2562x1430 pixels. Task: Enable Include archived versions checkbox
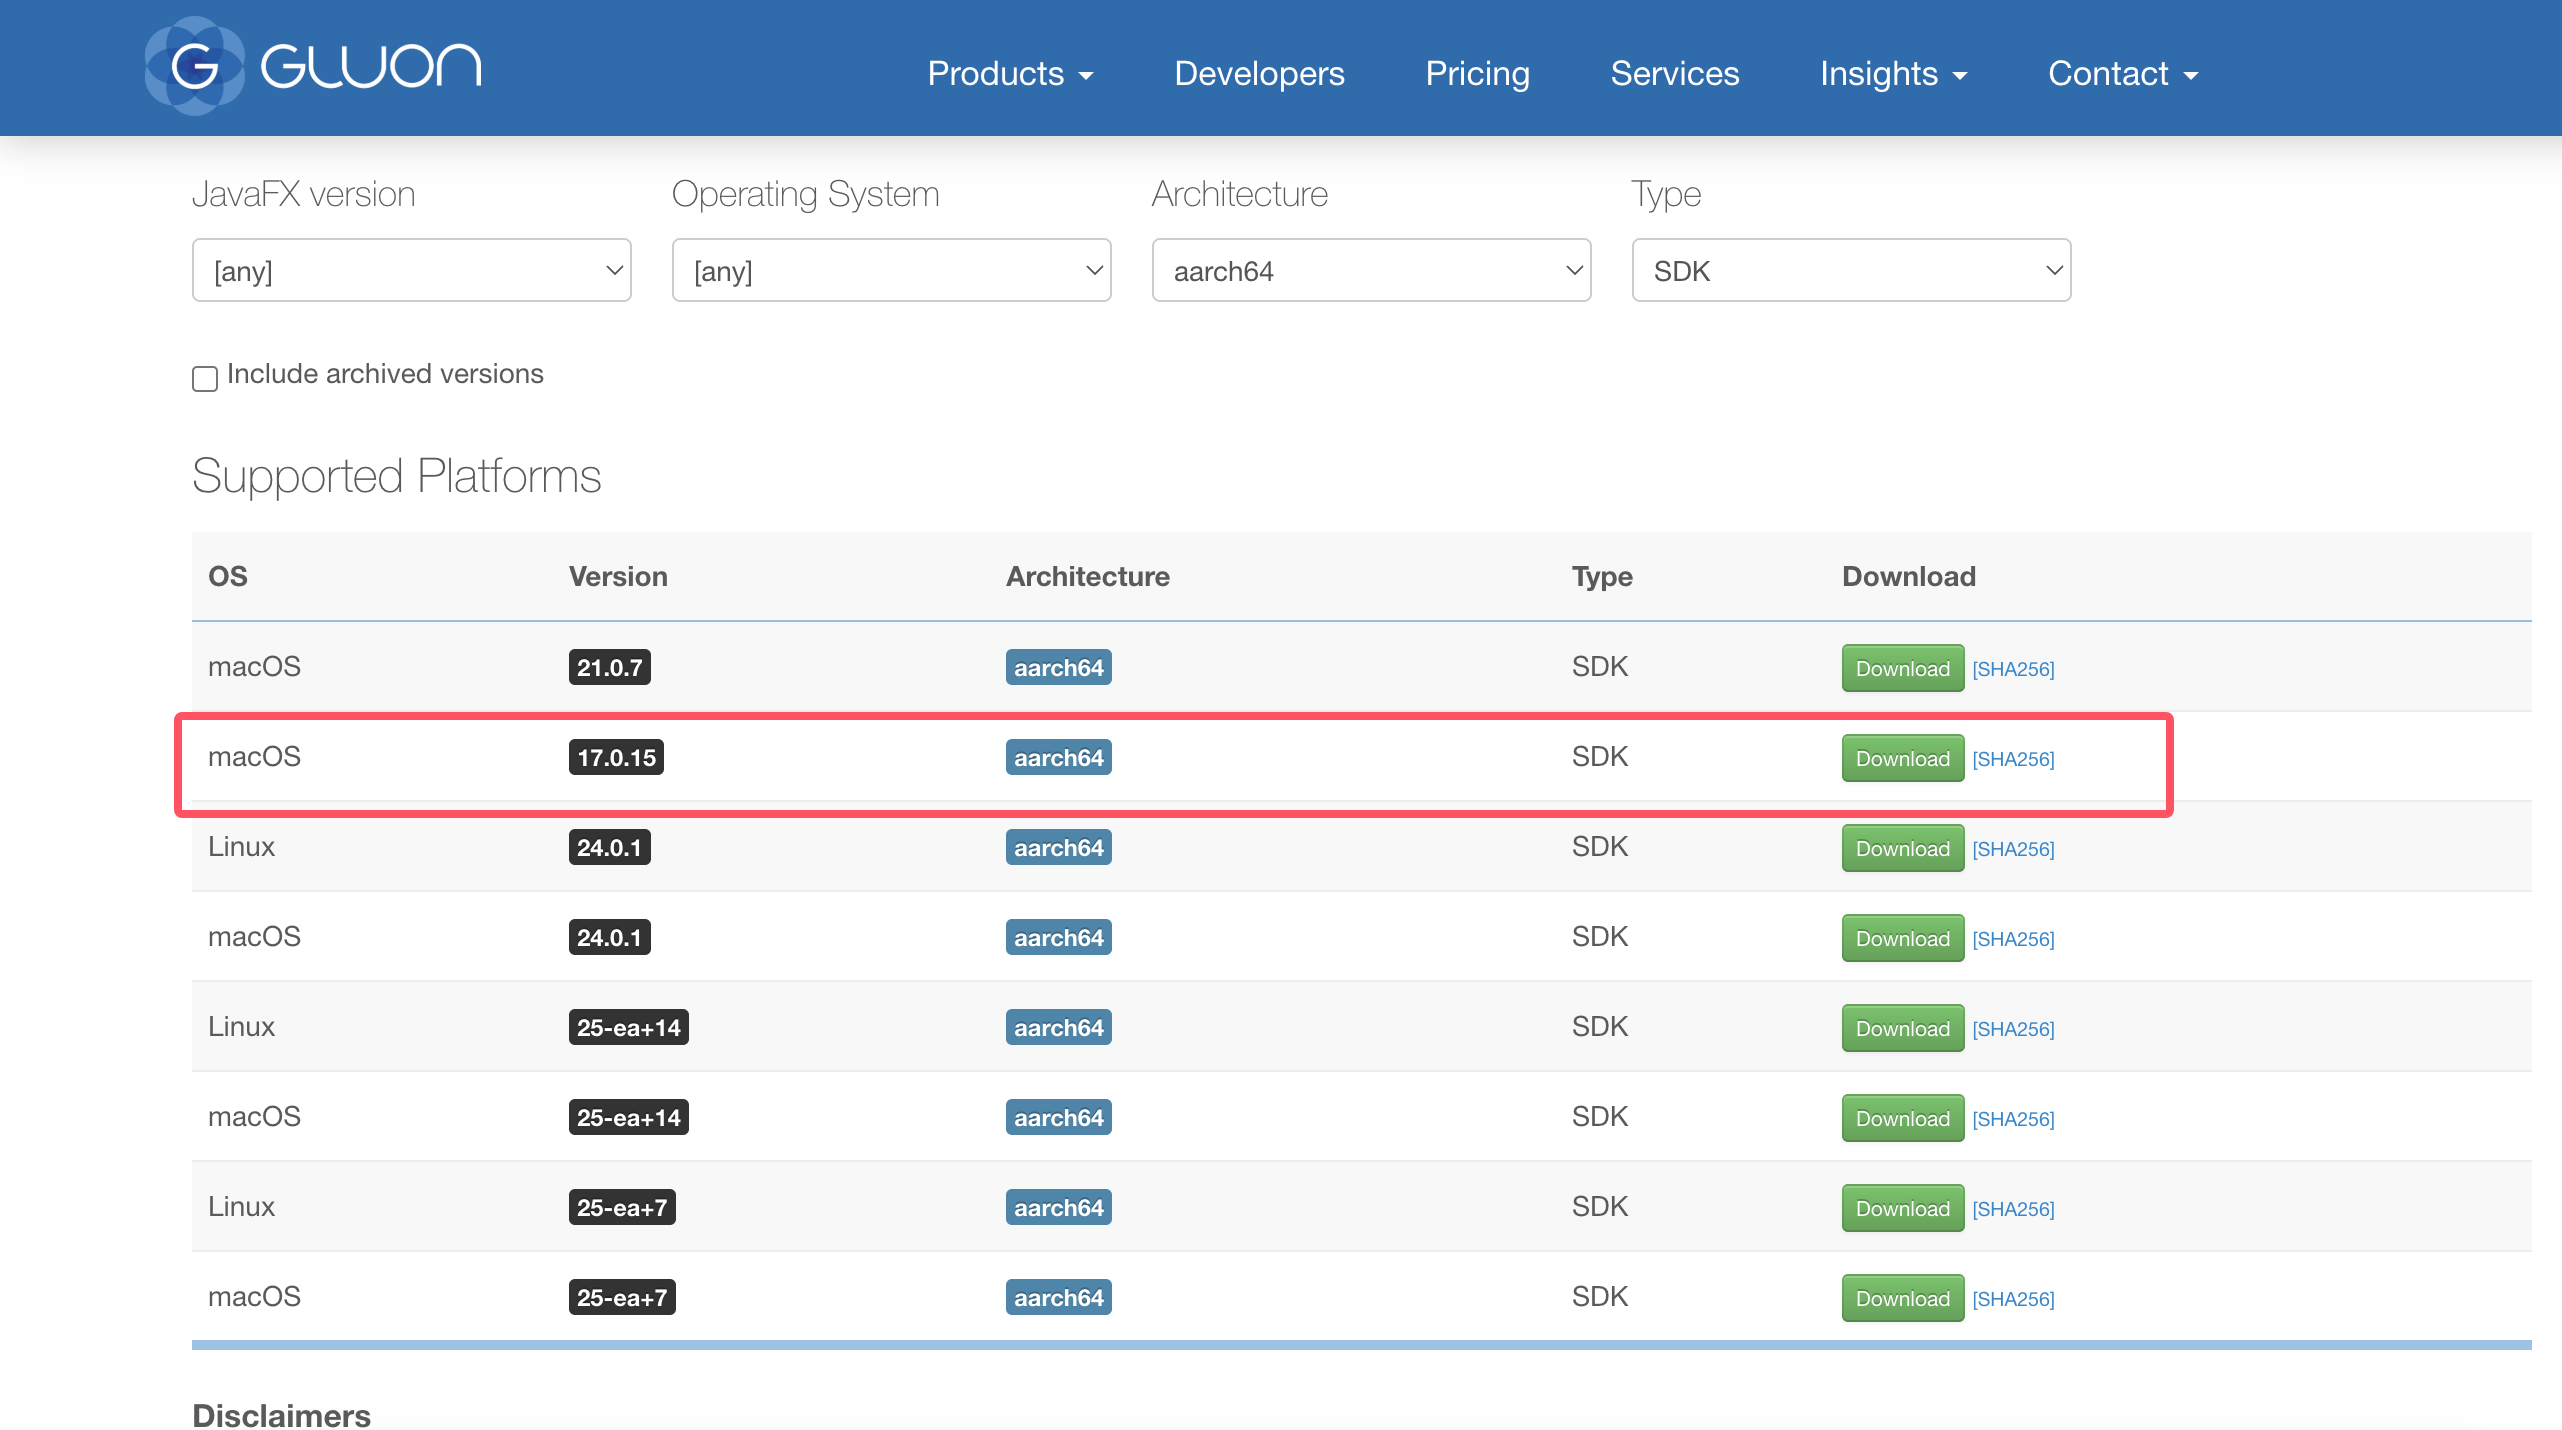coord(205,378)
